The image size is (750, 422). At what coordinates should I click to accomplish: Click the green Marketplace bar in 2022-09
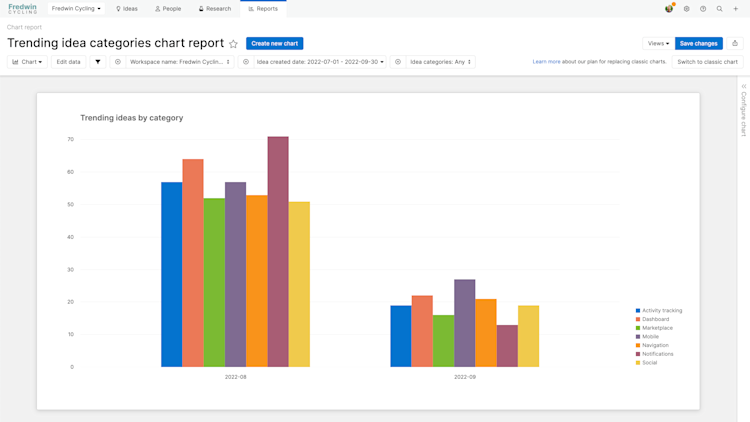pos(443,341)
